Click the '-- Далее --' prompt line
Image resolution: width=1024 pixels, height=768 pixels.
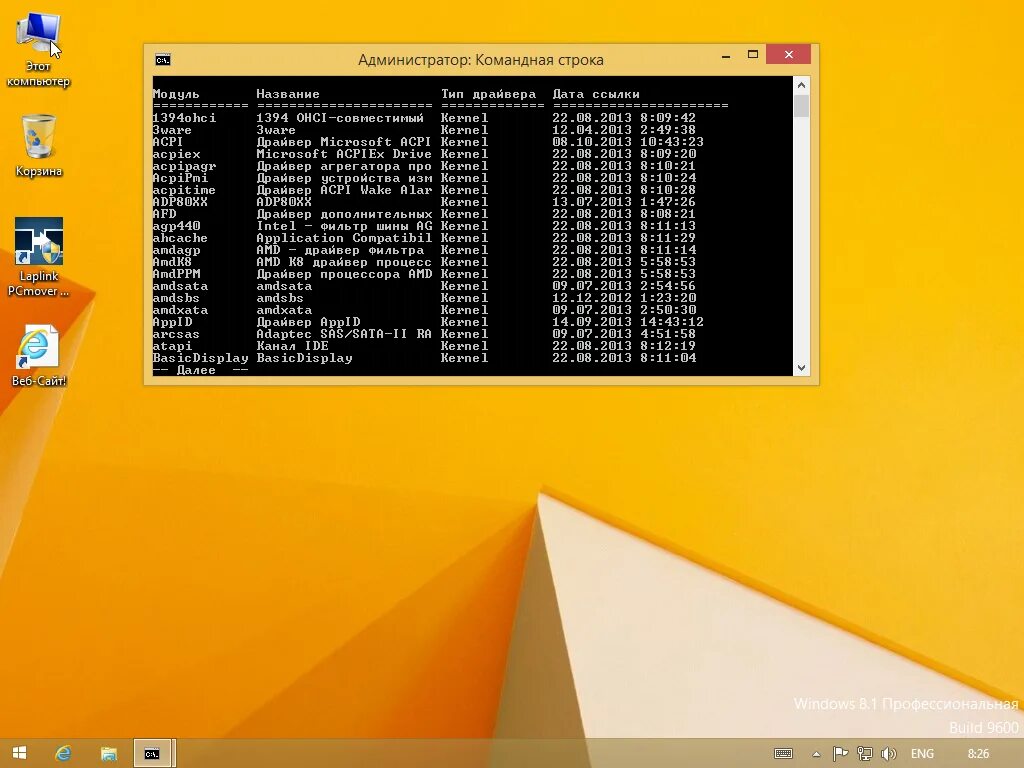200,370
